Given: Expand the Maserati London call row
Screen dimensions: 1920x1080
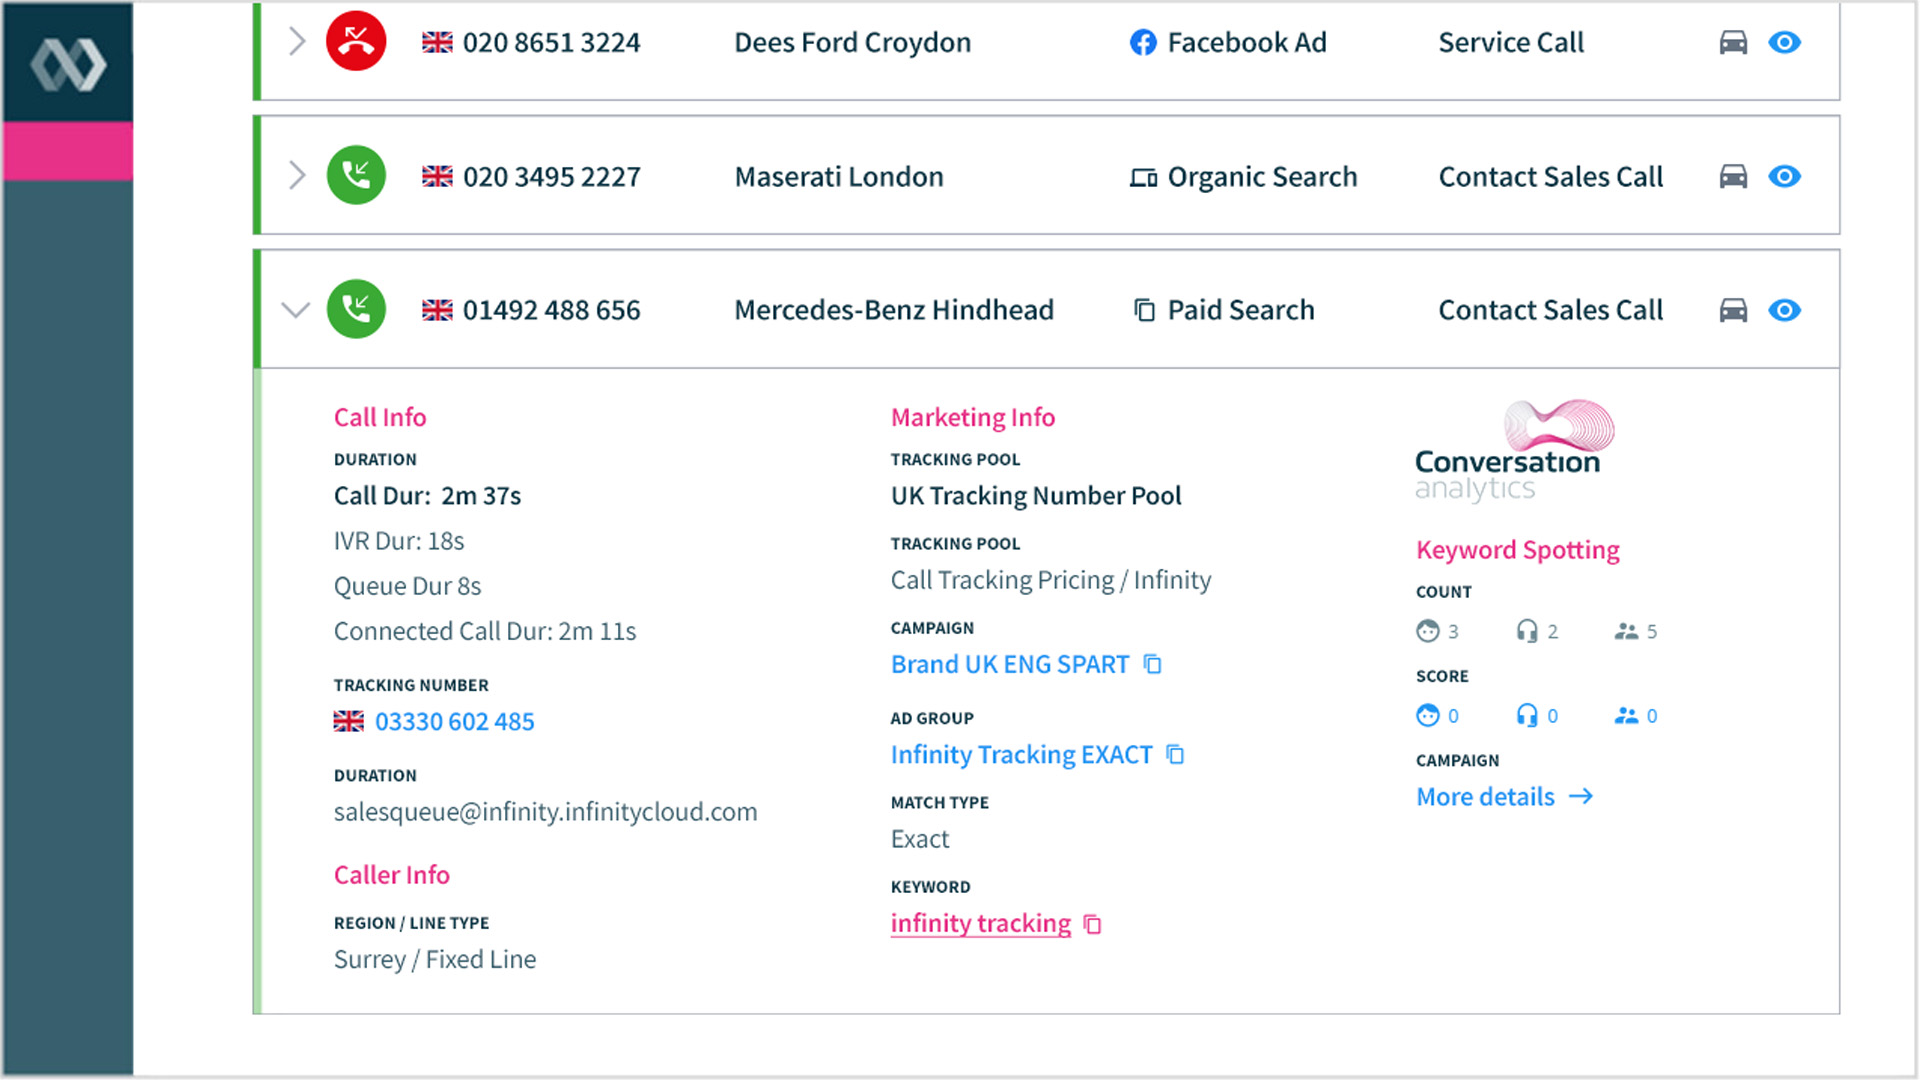Looking at the screenshot, I should pyautogui.click(x=297, y=176).
